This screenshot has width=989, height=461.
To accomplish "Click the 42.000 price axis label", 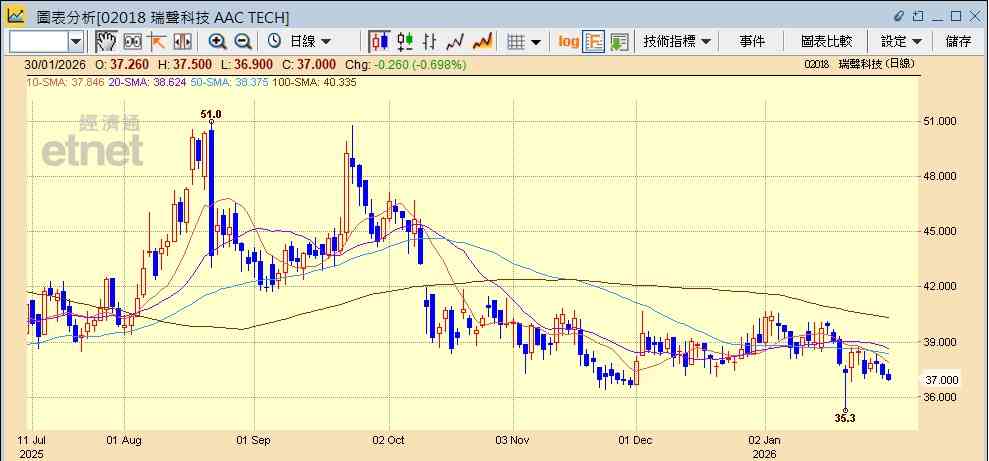I will pyautogui.click(x=941, y=286).
